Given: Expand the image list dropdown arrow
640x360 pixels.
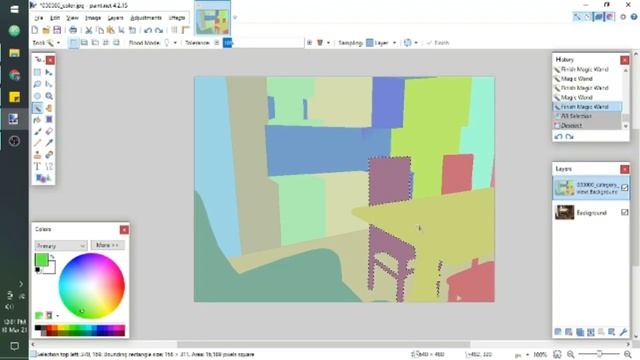Looking at the screenshot, I should tap(235, 18).
